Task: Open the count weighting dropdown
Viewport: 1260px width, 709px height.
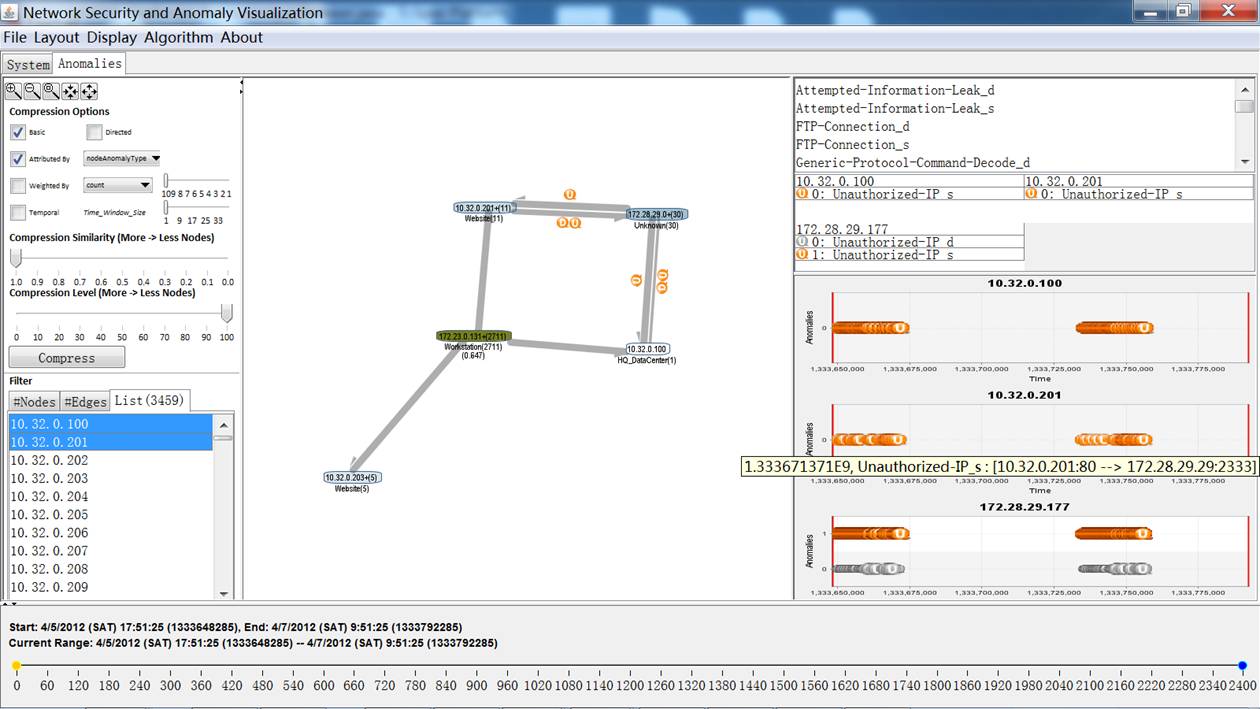Action: (x=118, y=185)
